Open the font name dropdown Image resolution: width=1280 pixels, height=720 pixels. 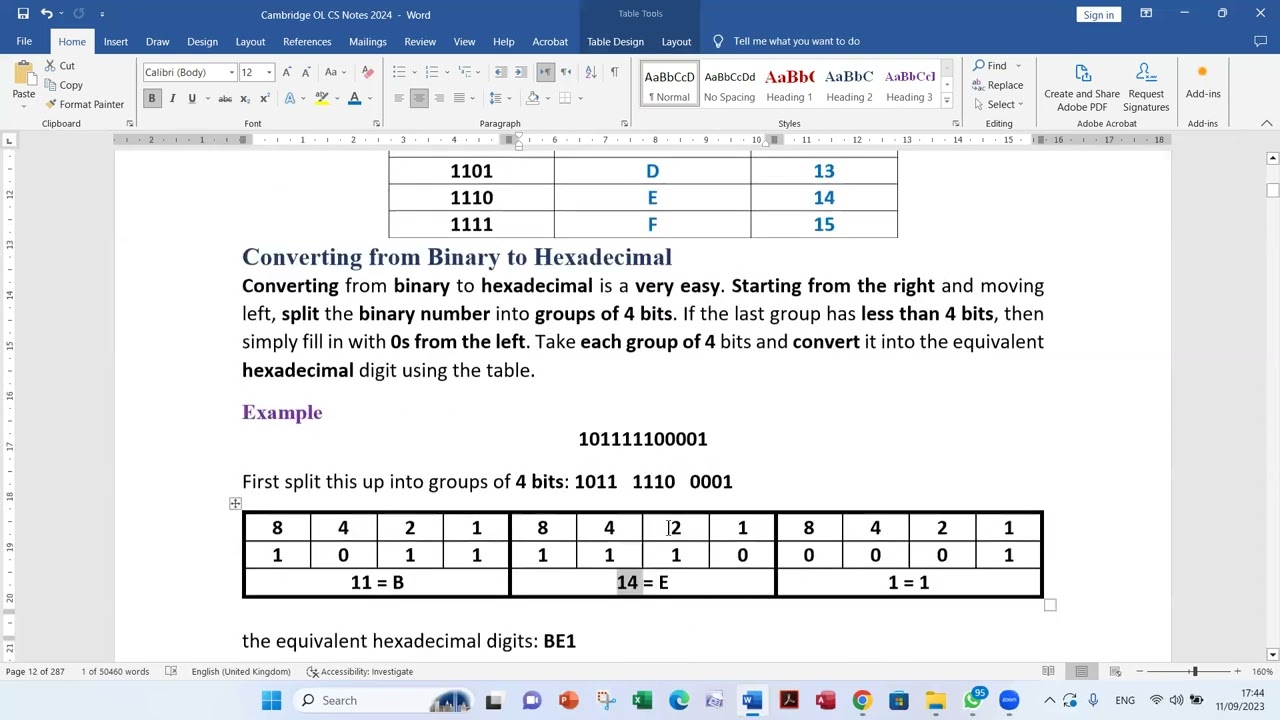point(232,72)
